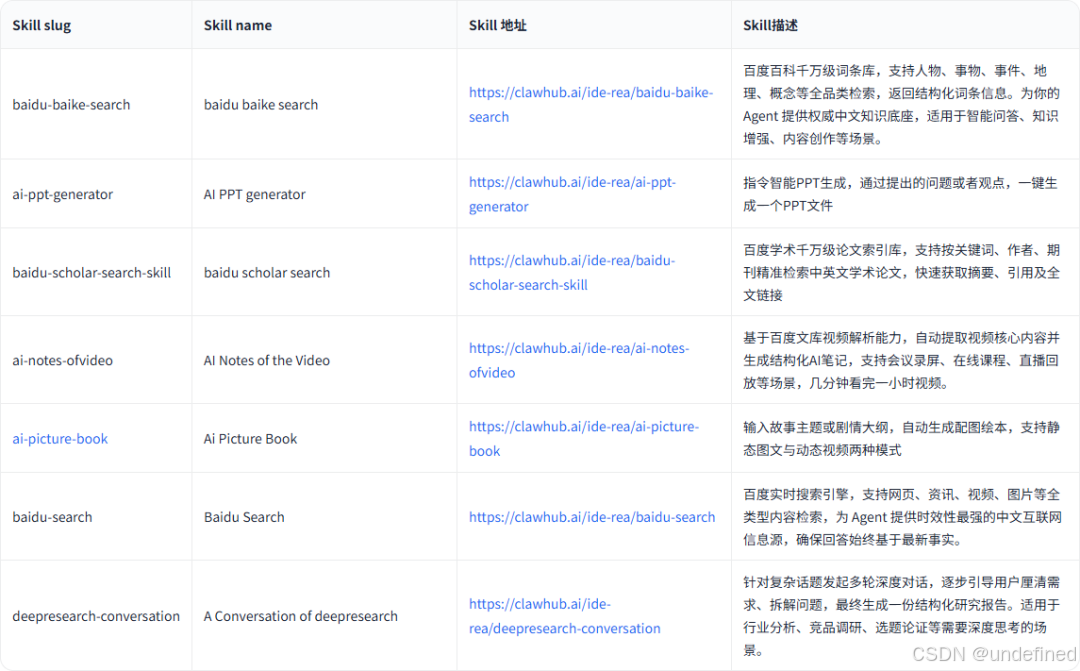This screenshot has width=1080, height=671.
Task: Open the baidu-search skill address
Action: [x=591, y=517]
